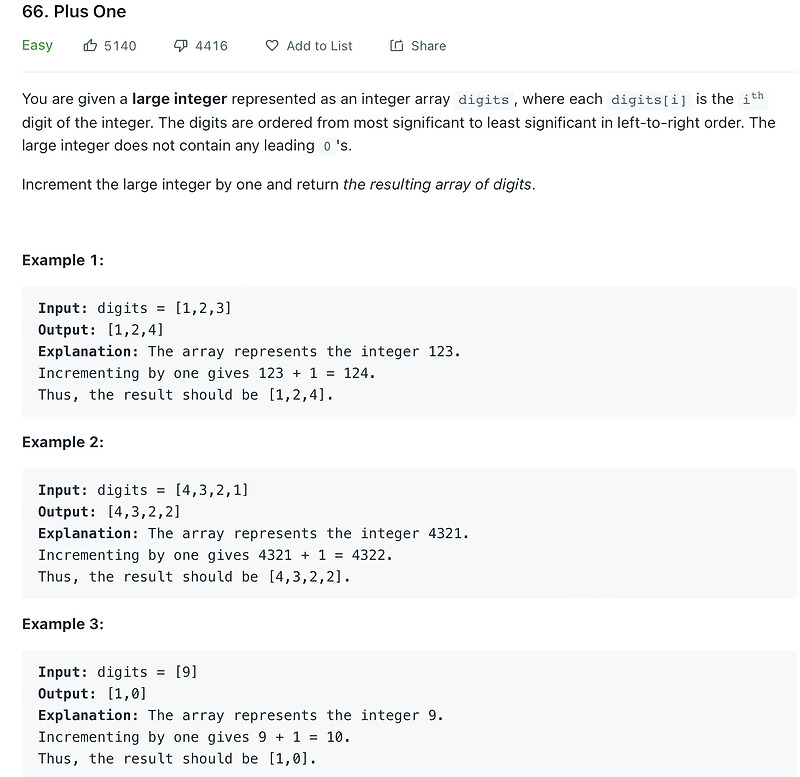The height and width of the screenshot is (777, 800).
Task: Click the inline 0 code tag
Action: point(326,147)
